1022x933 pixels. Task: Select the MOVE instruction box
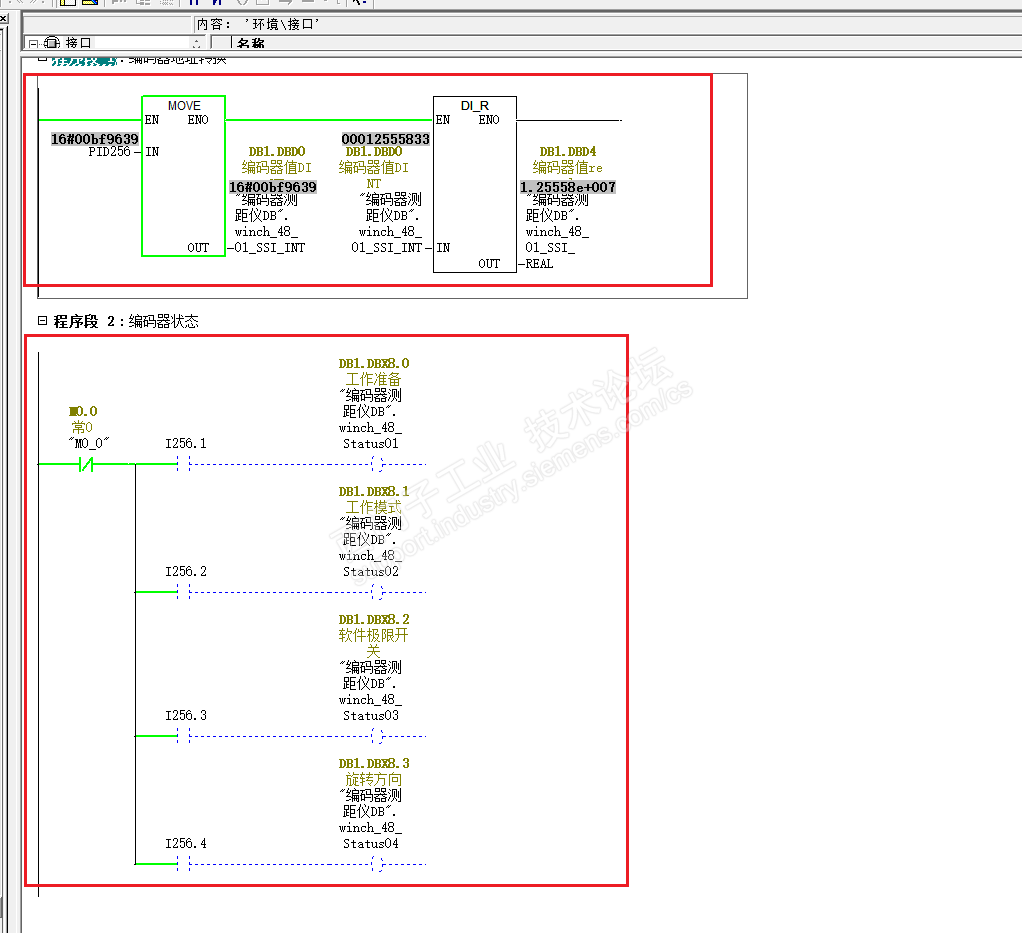pos(184,176)
